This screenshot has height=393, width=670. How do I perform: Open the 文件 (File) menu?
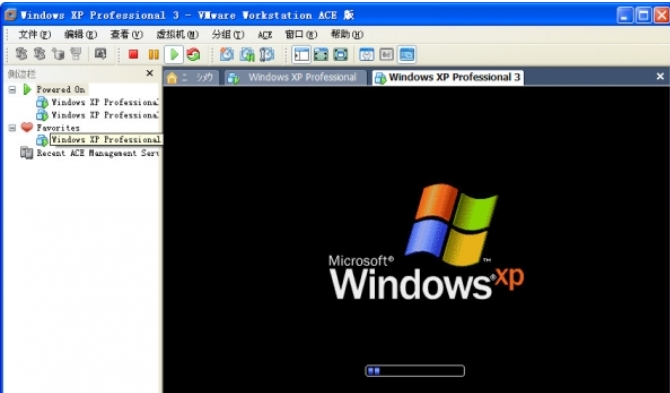click(35, 35)
